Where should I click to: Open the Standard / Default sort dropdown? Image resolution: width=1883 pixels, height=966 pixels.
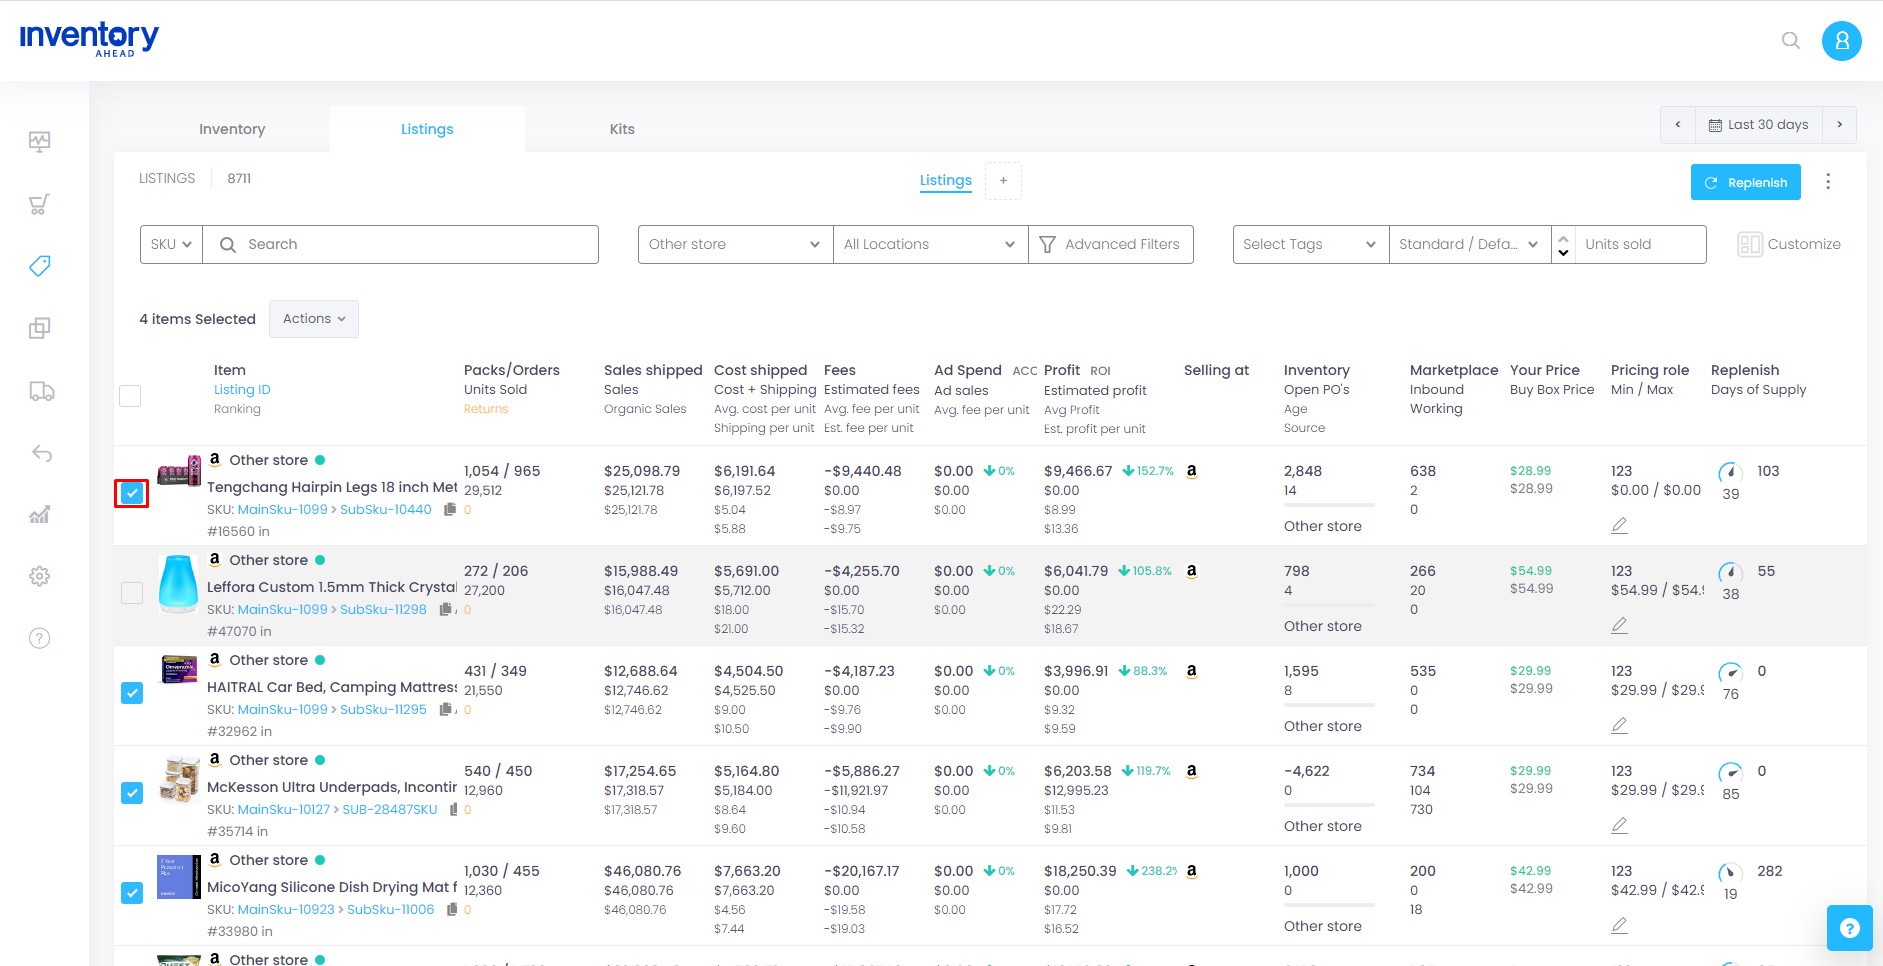click(x=1469, y=244)
